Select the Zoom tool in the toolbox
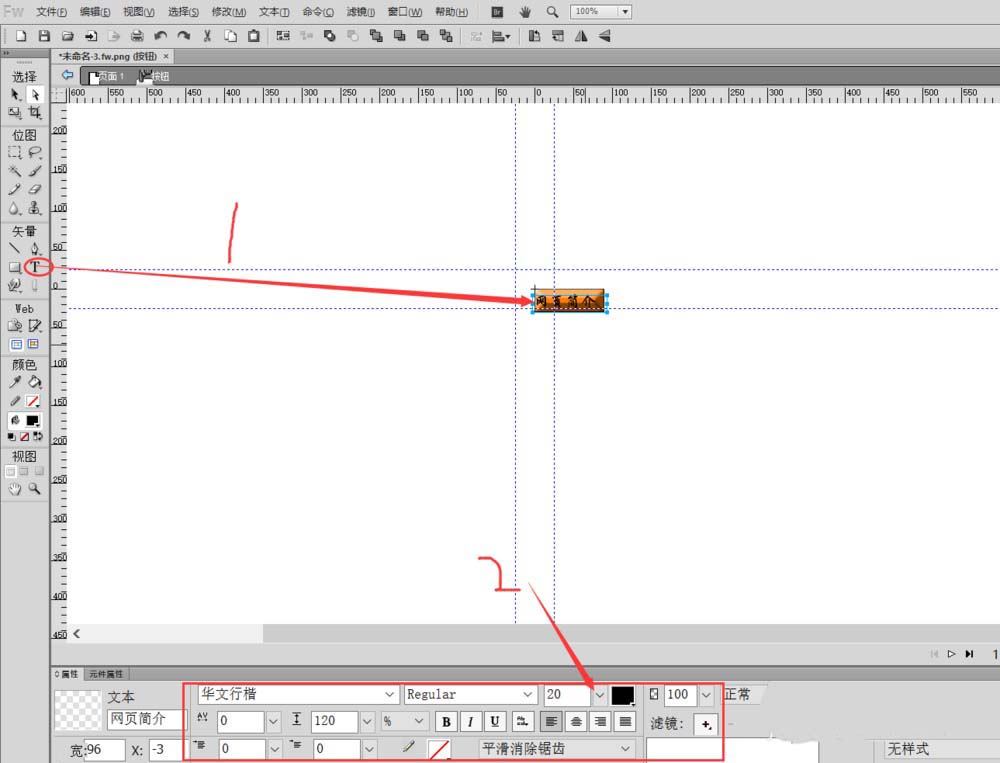The image size is (1000, 763). [x=35, y=489]
